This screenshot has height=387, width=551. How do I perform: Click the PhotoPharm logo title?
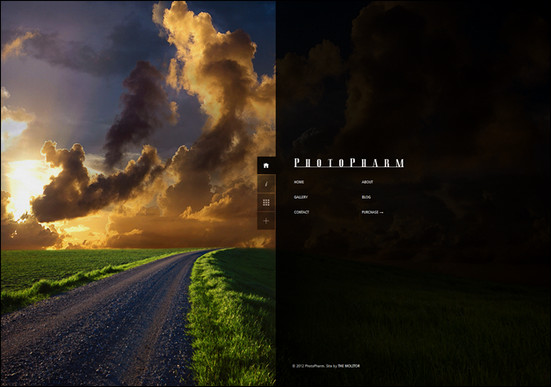pos(349,163)
